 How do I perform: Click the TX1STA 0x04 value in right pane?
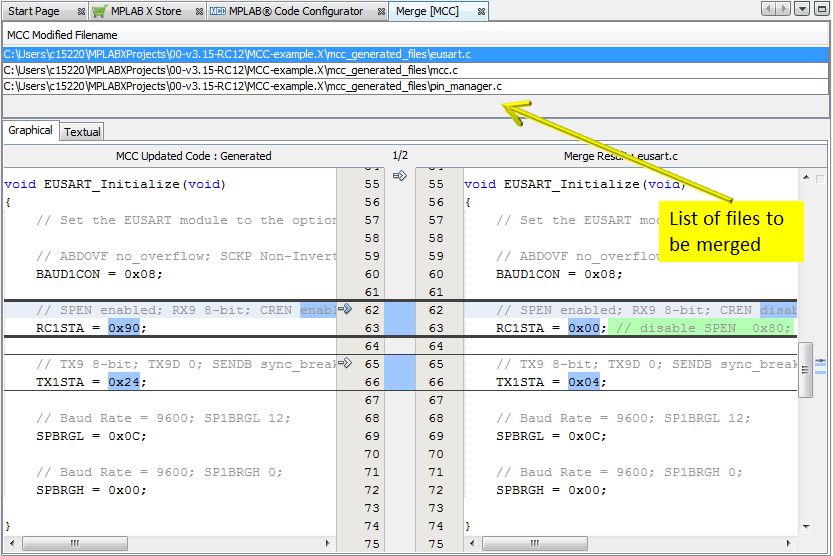(584, 382)
